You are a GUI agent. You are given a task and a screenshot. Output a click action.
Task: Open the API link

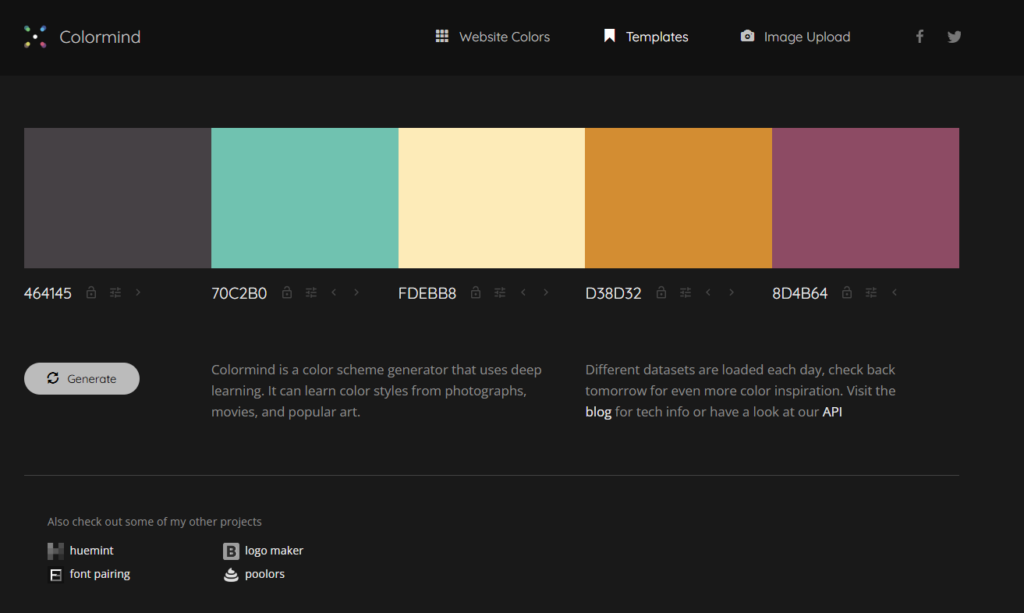pyautogui.click(x=832, y=412)
